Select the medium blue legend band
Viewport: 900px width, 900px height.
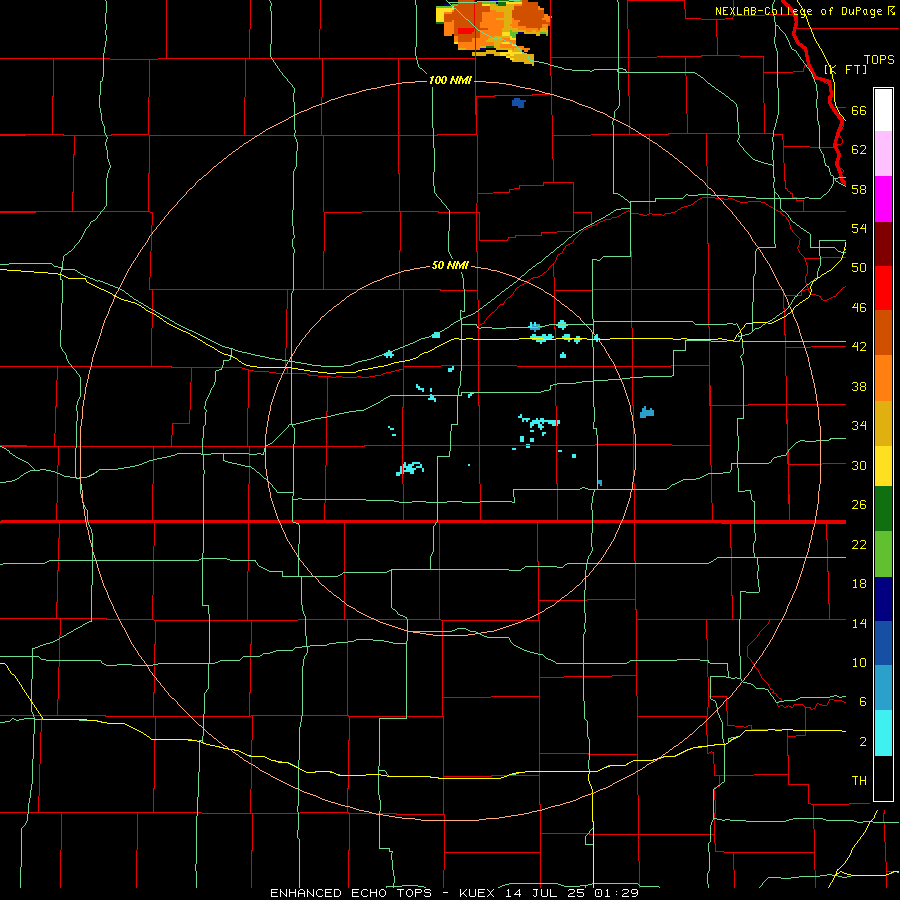coord(883,643)
